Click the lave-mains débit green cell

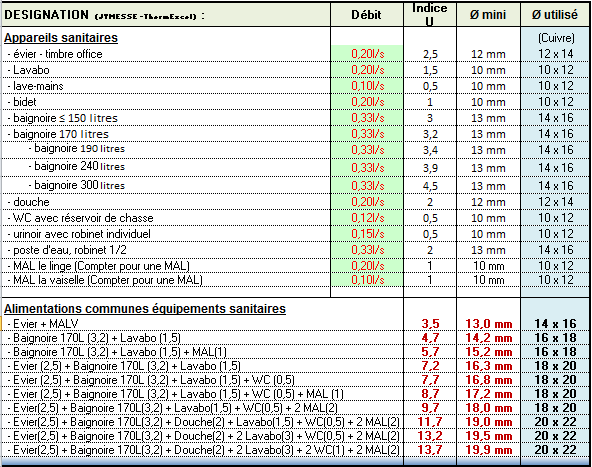coord(367,86)
